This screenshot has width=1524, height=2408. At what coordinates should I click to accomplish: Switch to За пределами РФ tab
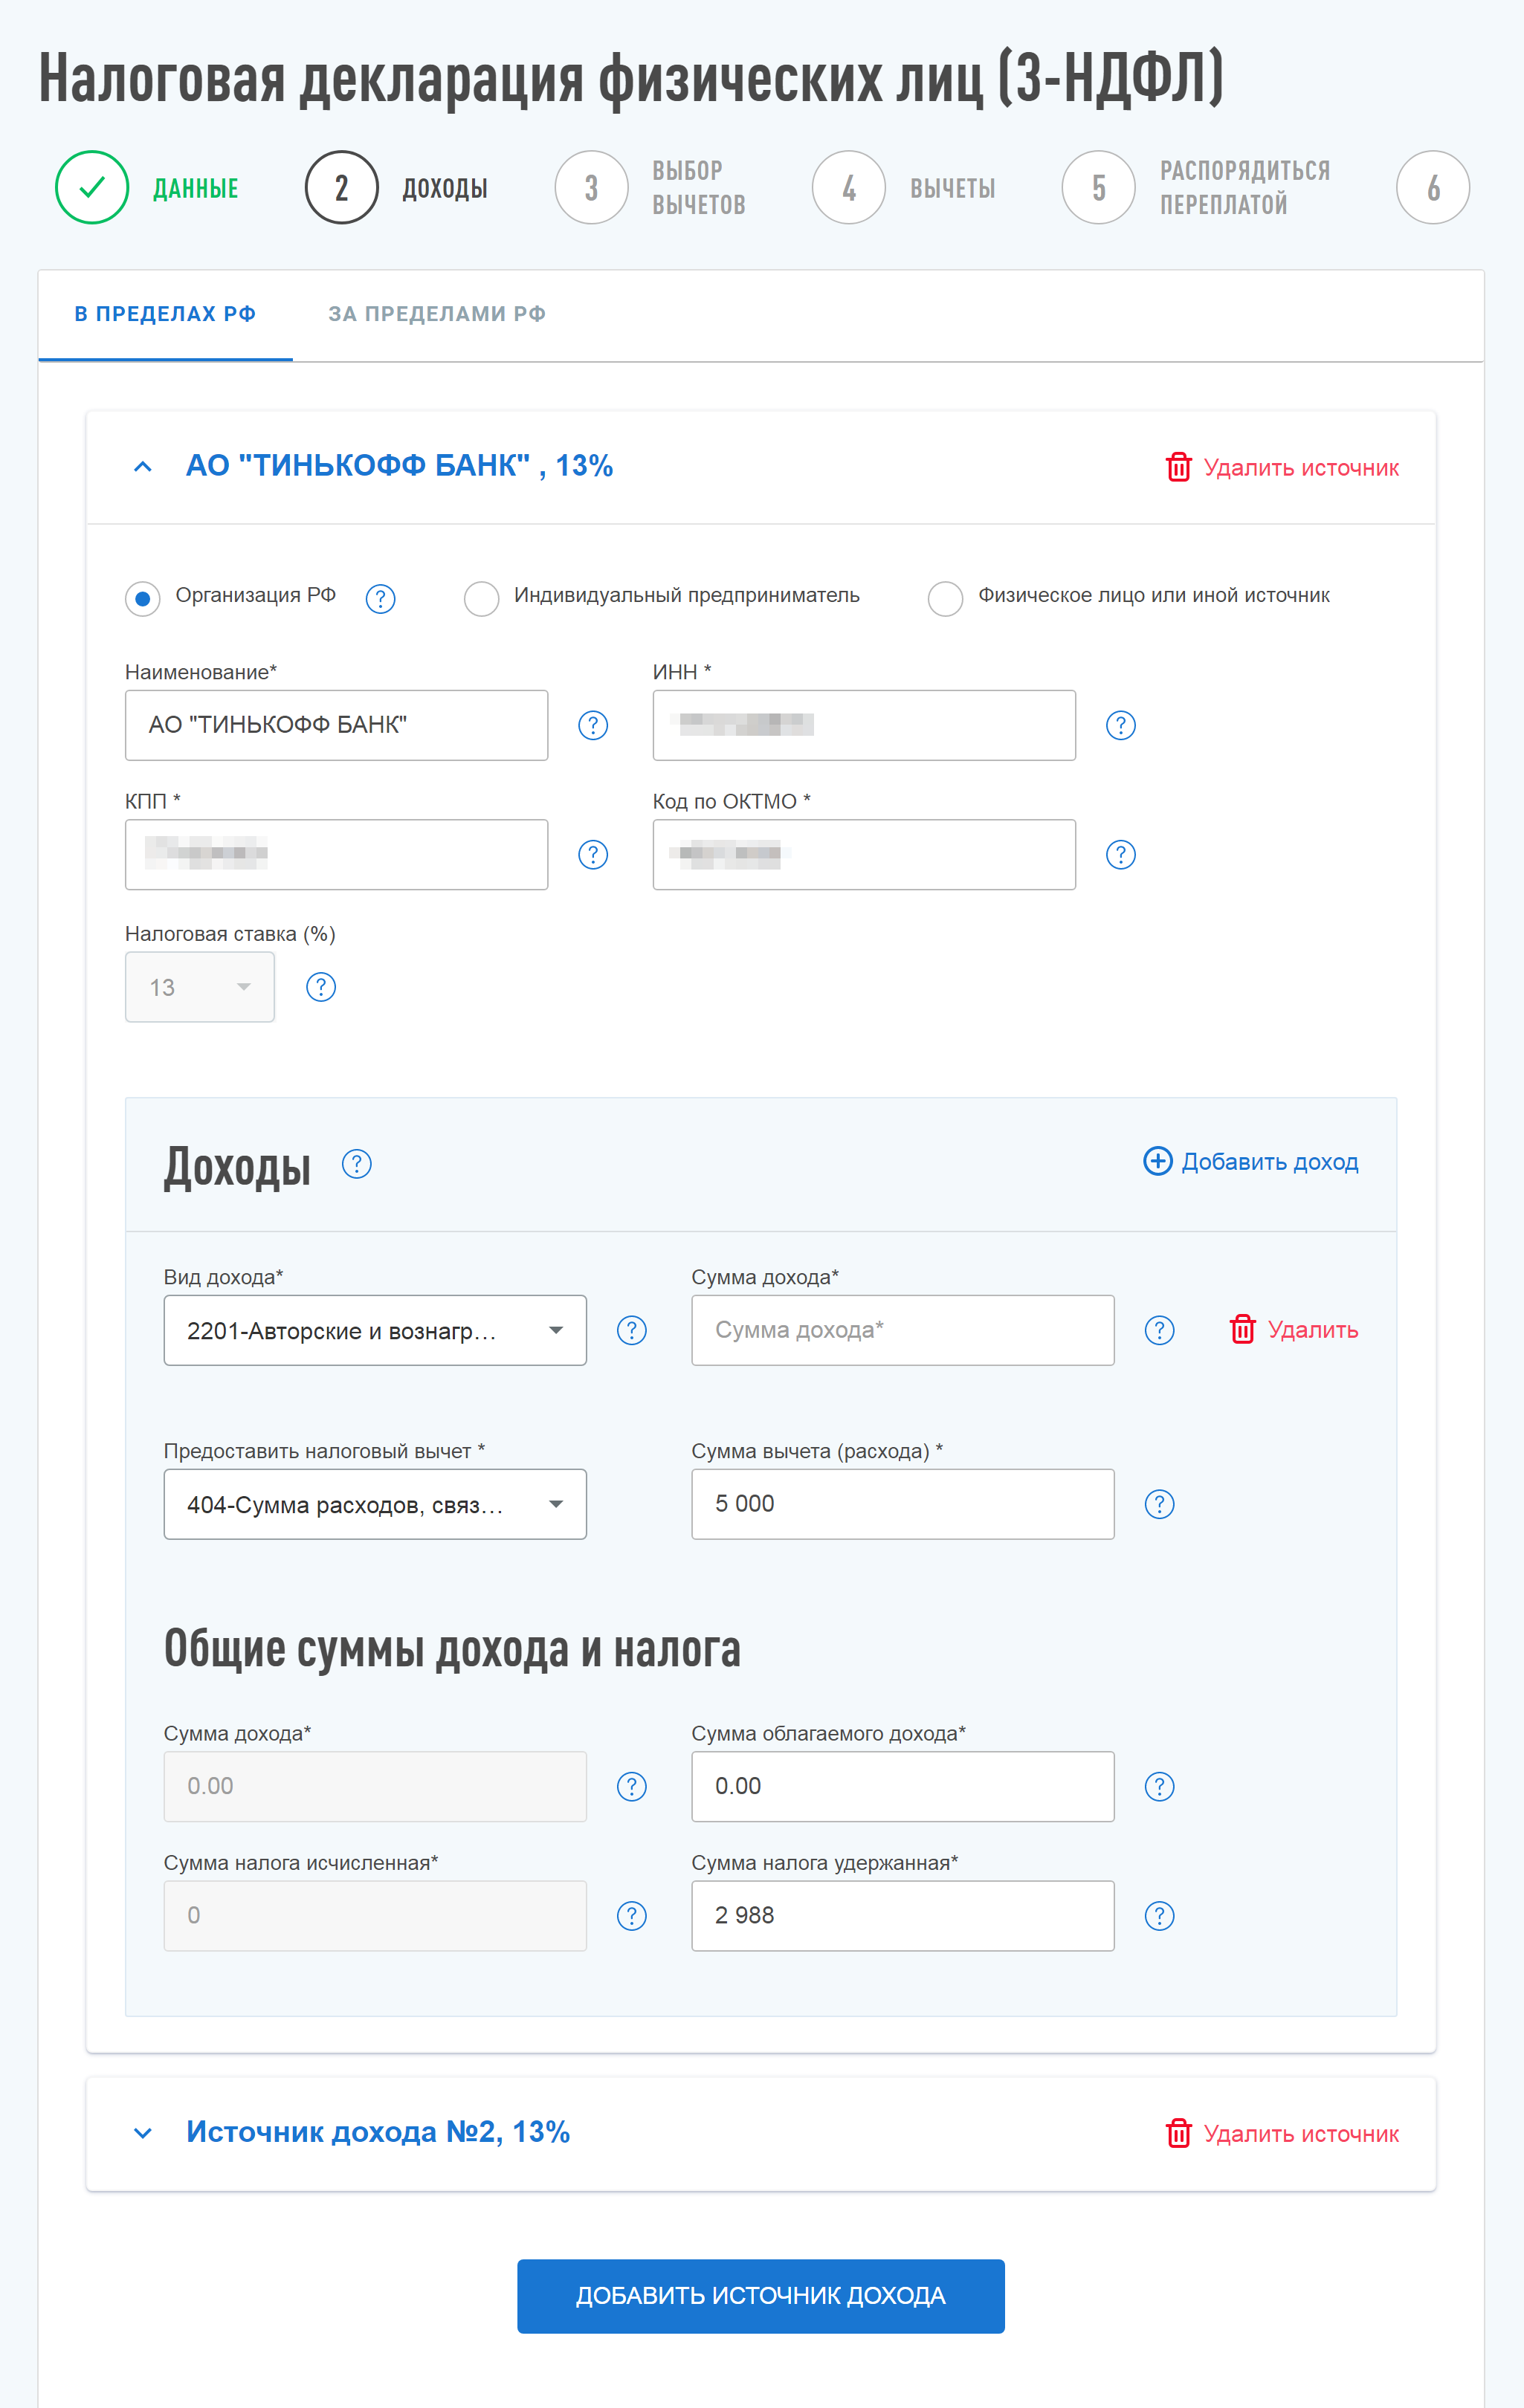point(437,314)
